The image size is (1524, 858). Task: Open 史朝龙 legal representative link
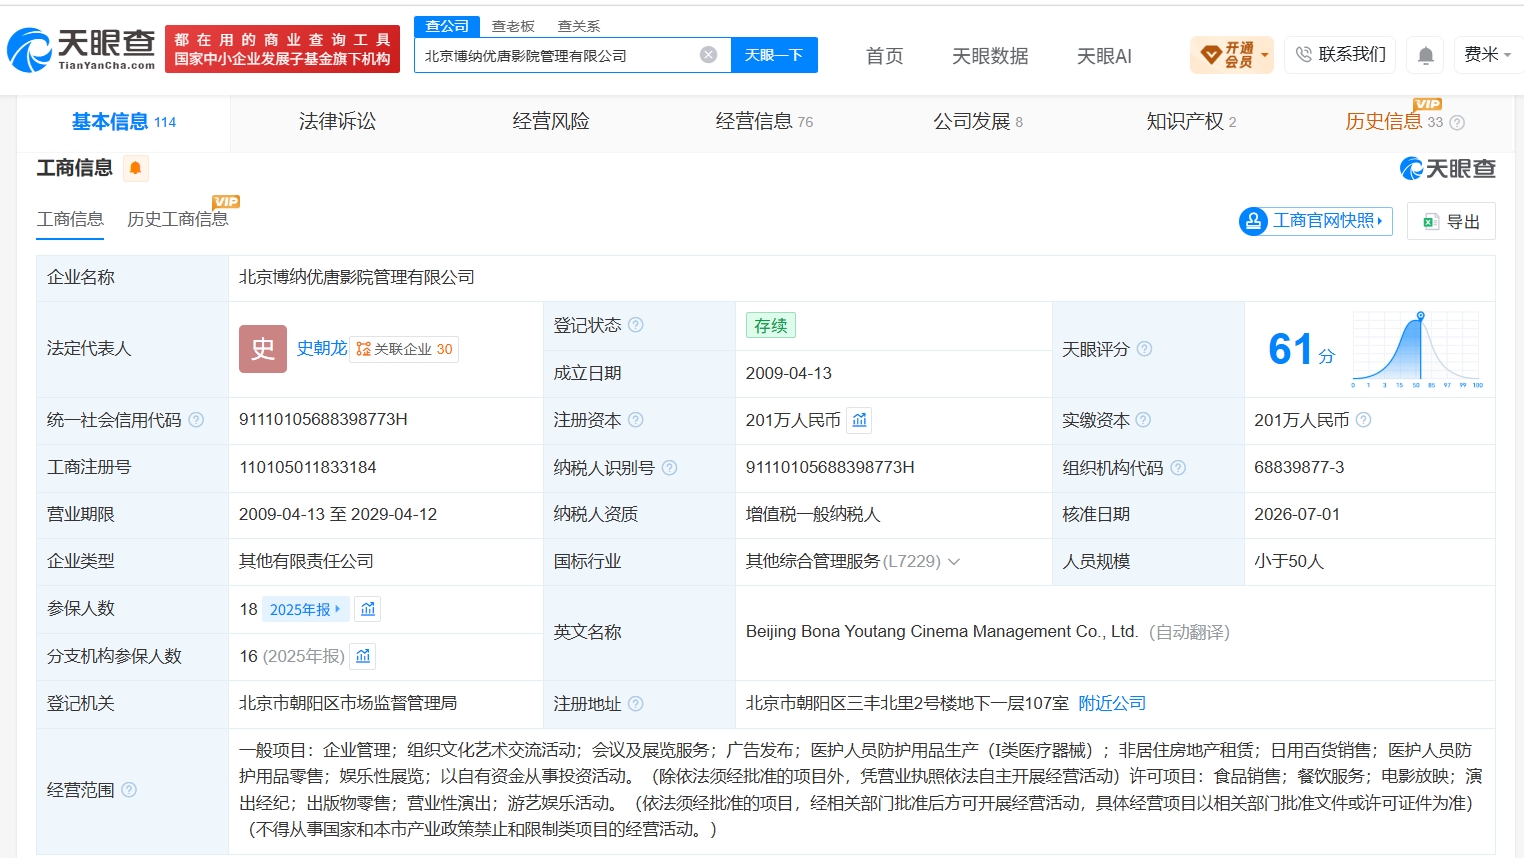[x=322, y=348]
